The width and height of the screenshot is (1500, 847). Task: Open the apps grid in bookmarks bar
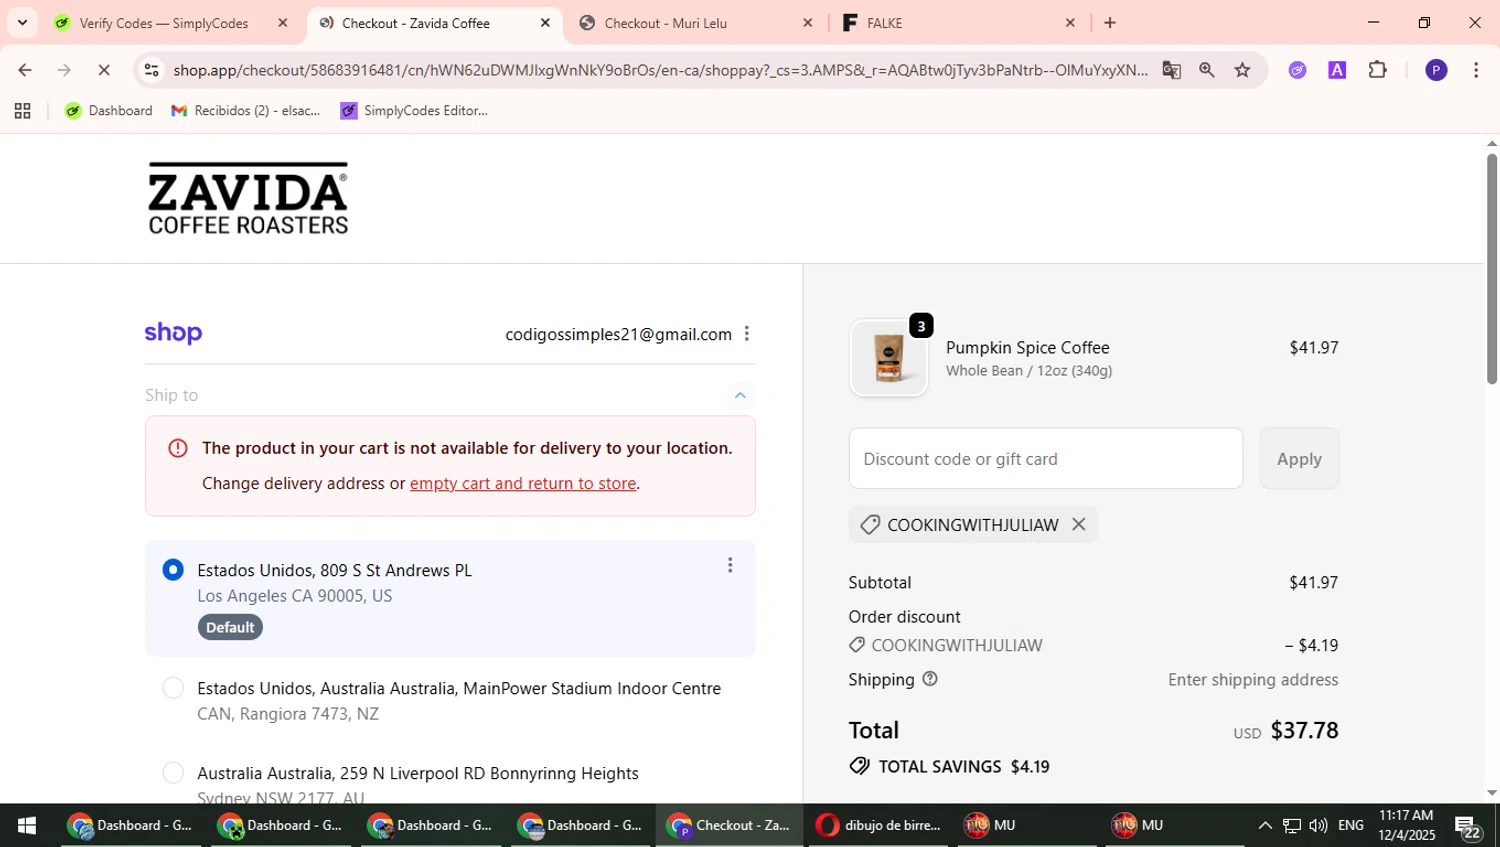(22, 111)
